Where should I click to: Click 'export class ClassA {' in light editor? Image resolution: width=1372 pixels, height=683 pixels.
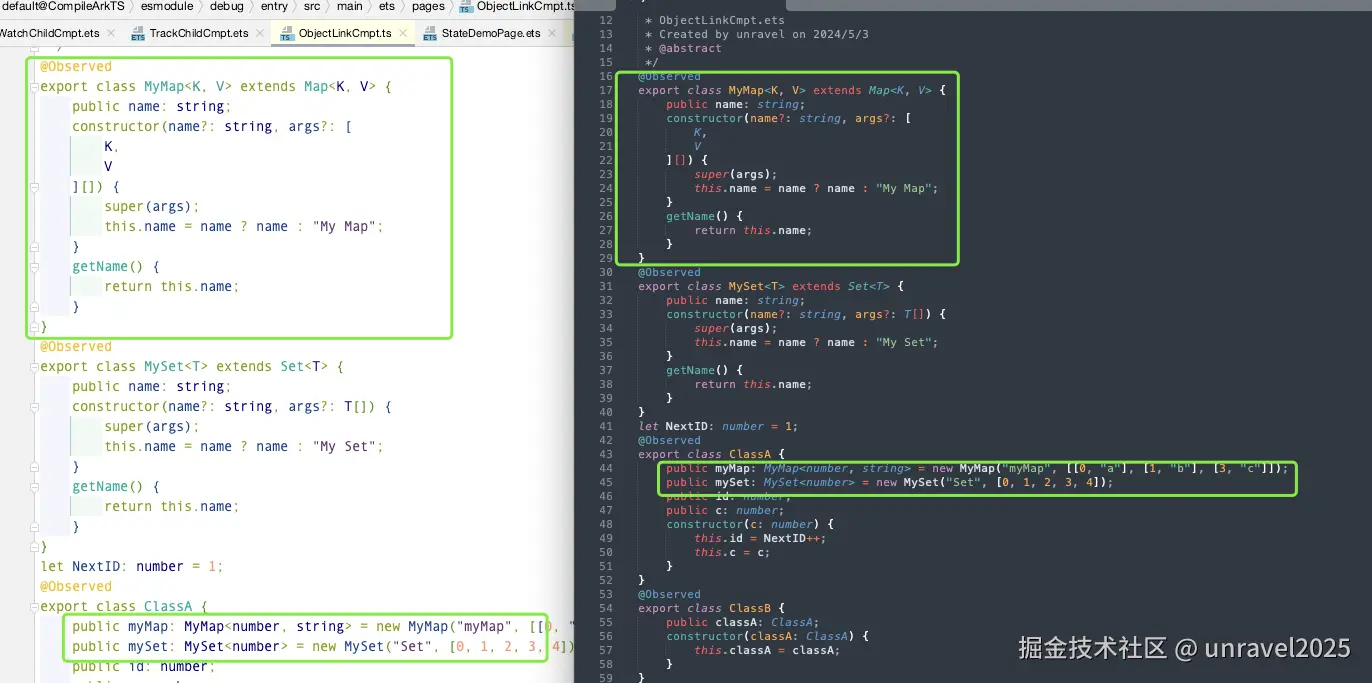click(x=124, y=606)
